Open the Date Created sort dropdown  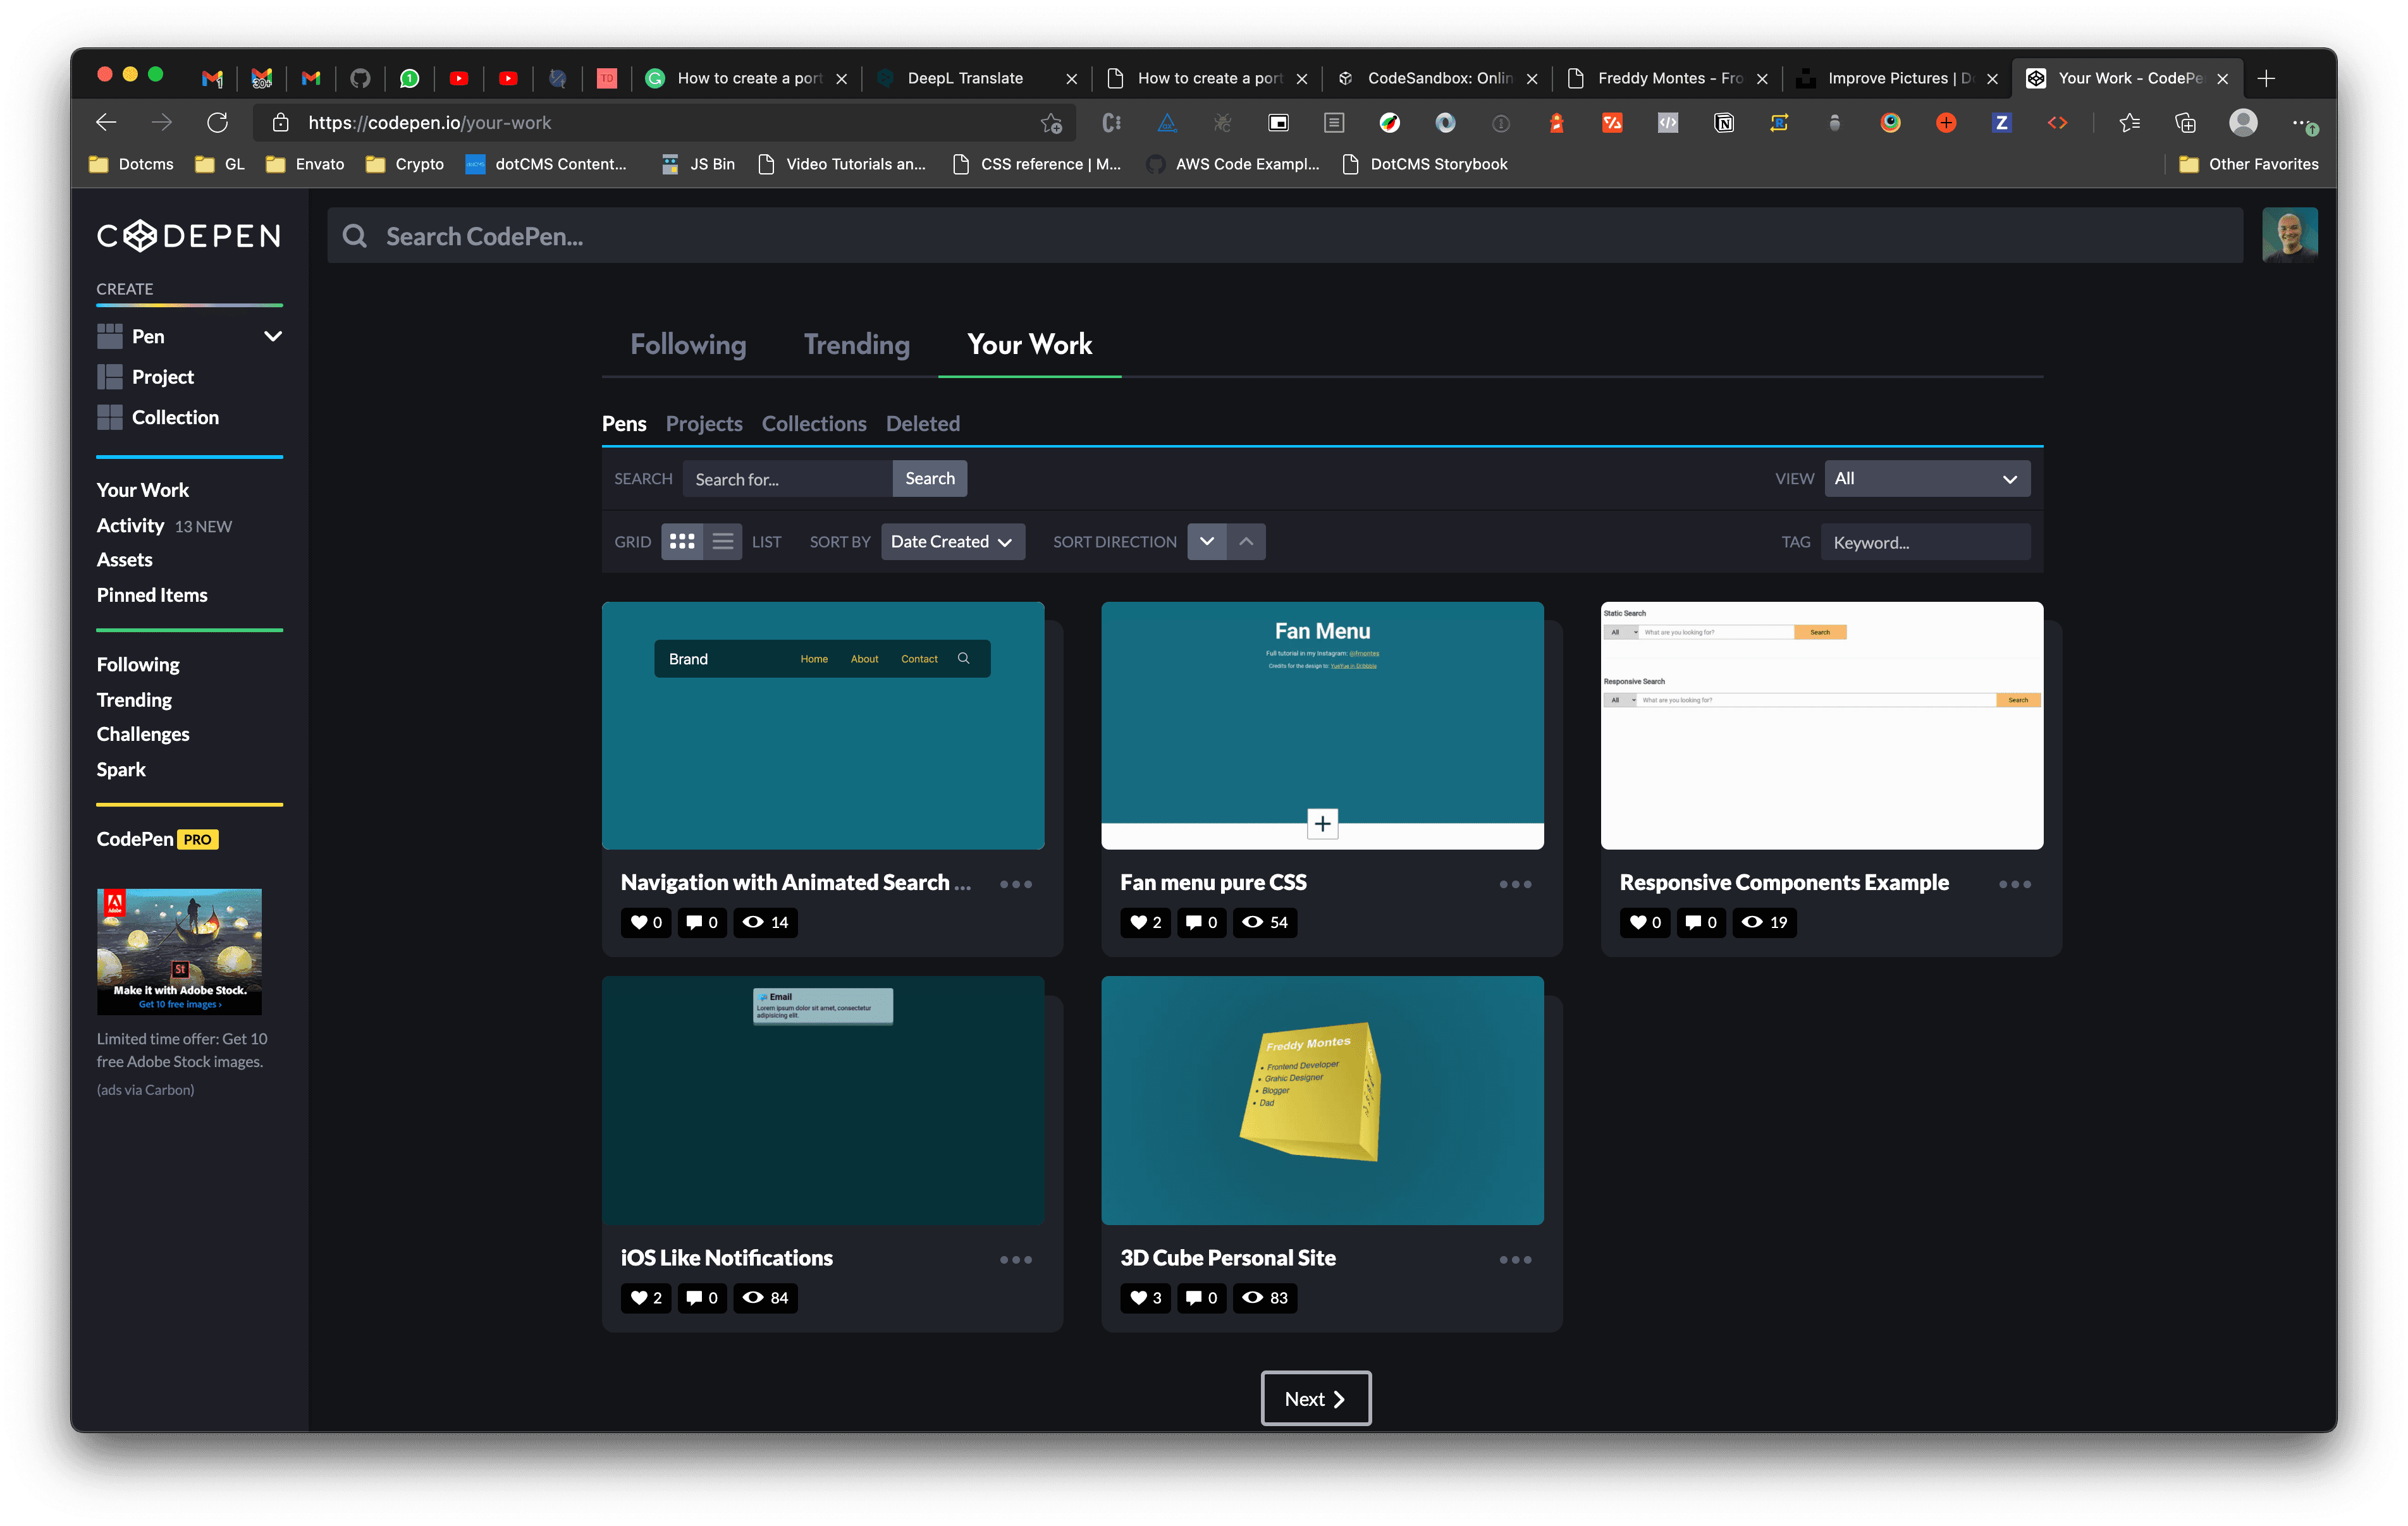click(951, 541)
